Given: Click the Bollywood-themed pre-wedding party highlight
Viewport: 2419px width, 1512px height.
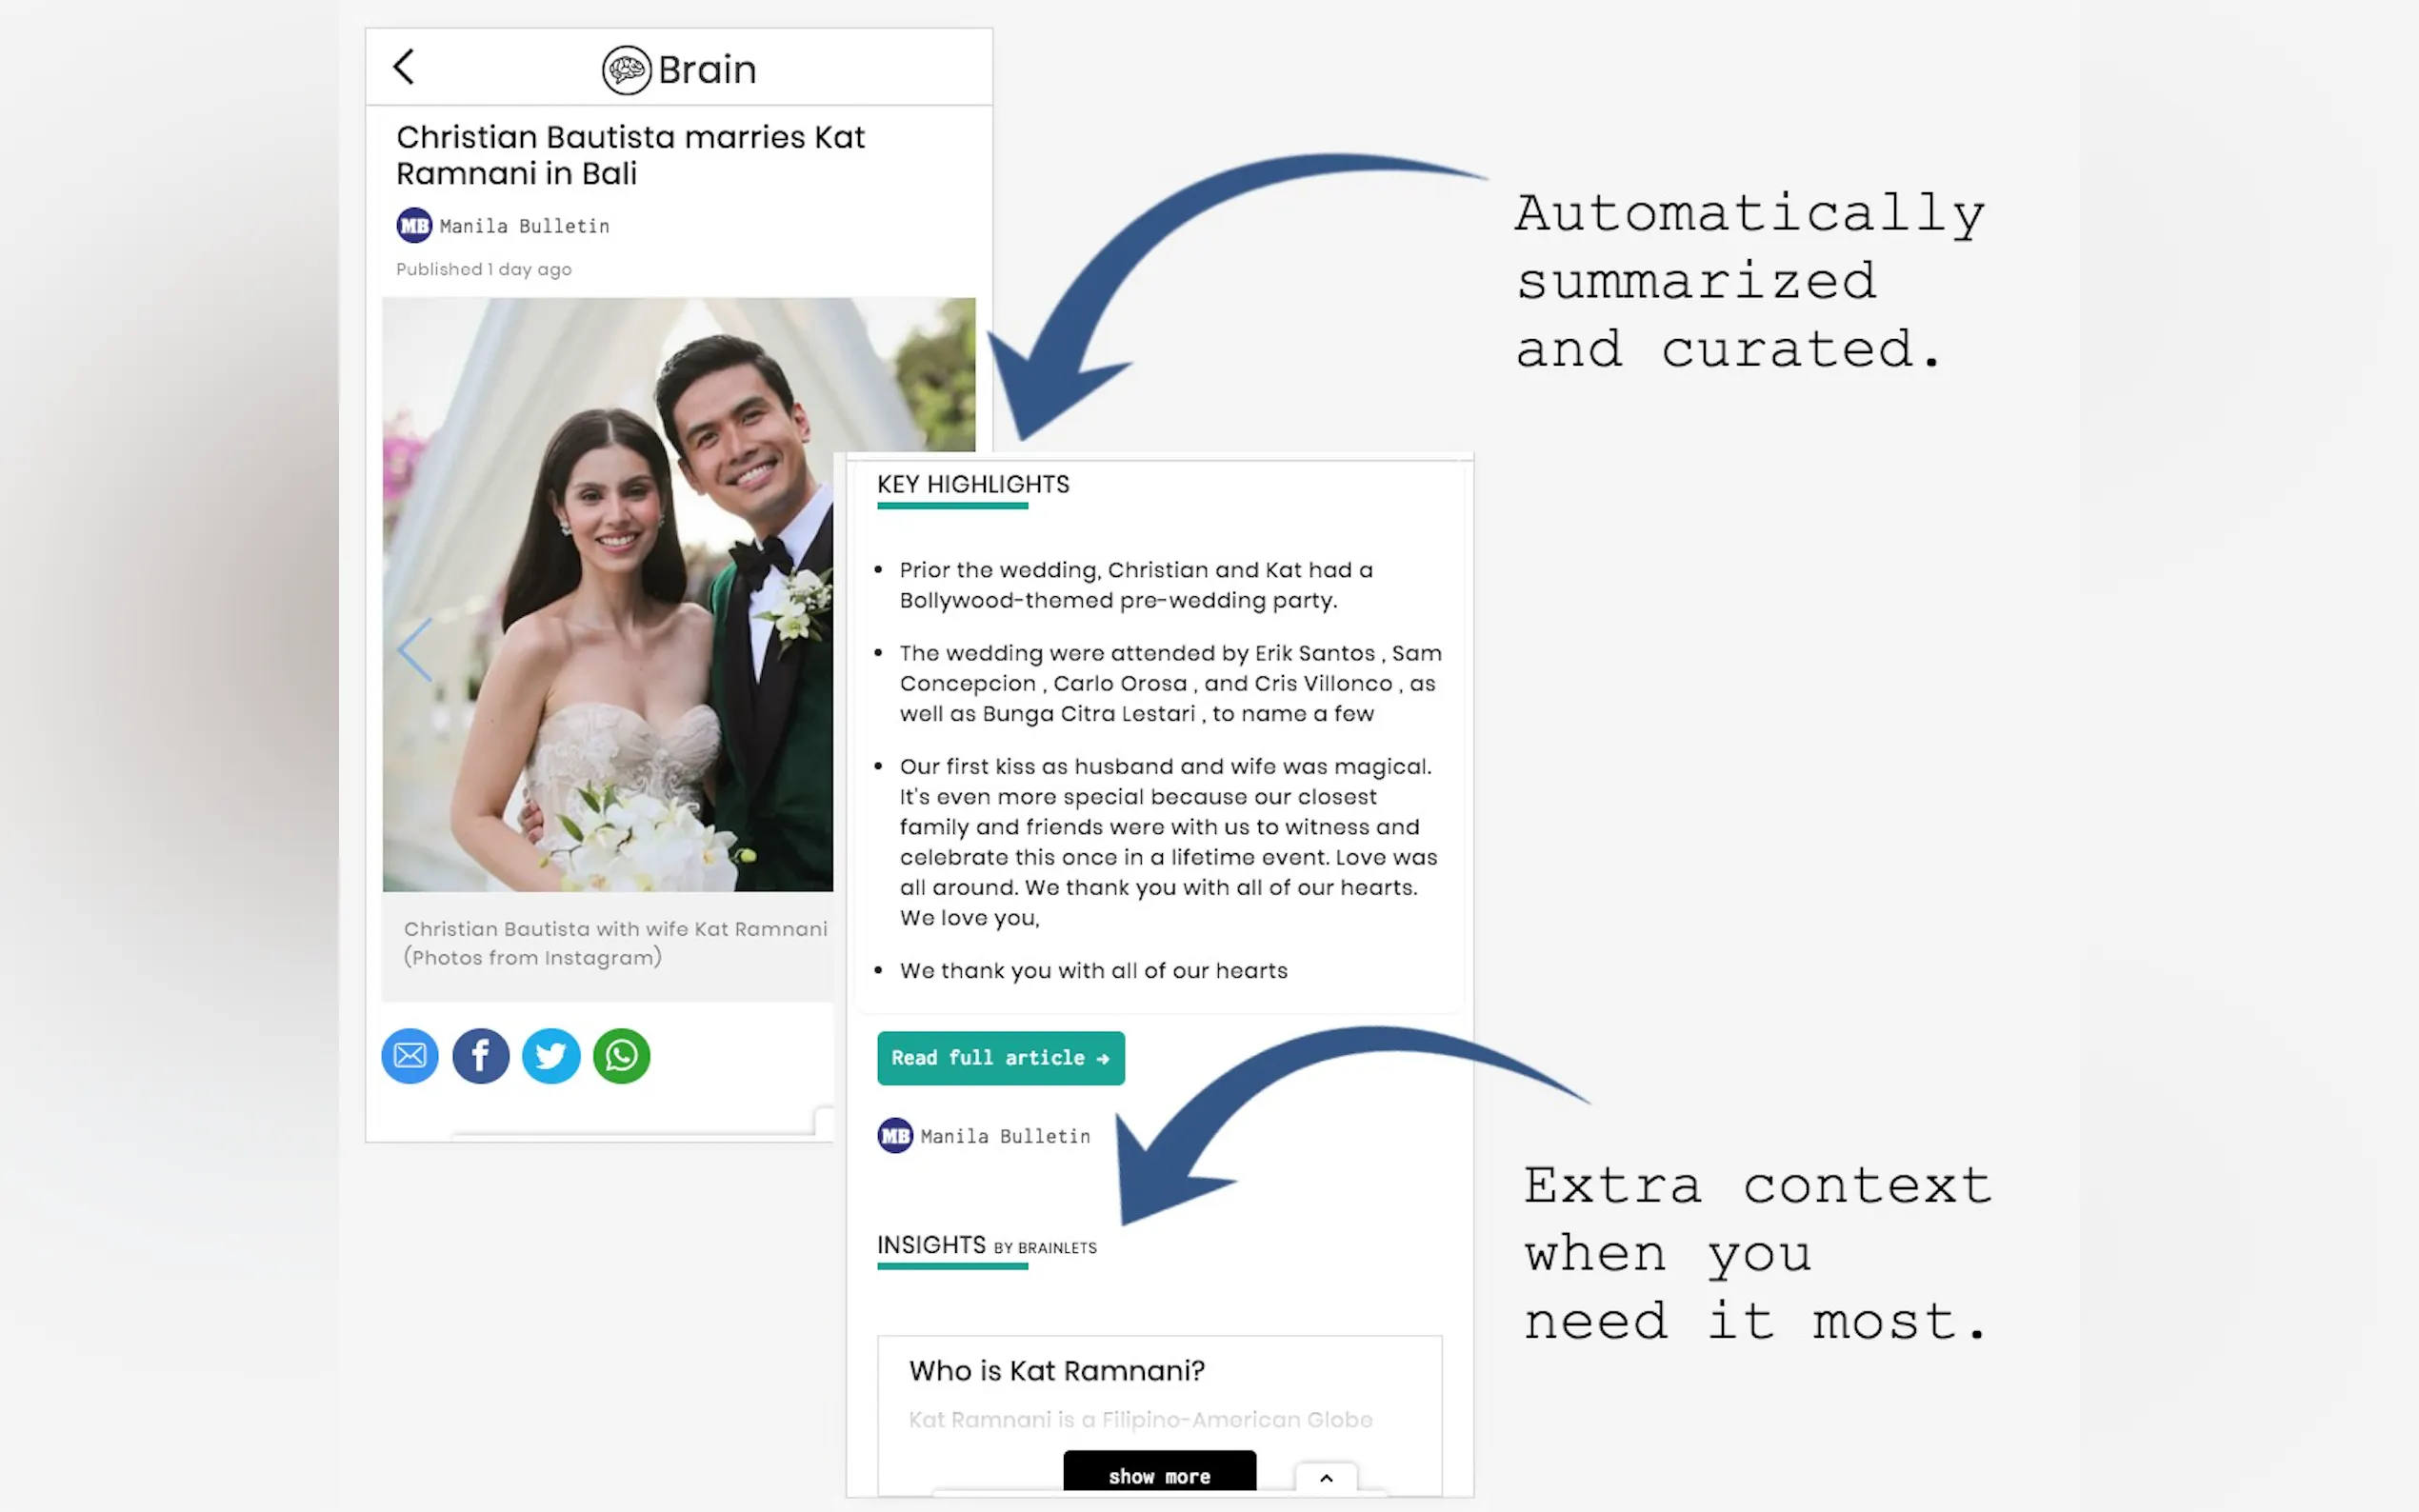Looking at the screenshot, I should tap(1135, 585).
